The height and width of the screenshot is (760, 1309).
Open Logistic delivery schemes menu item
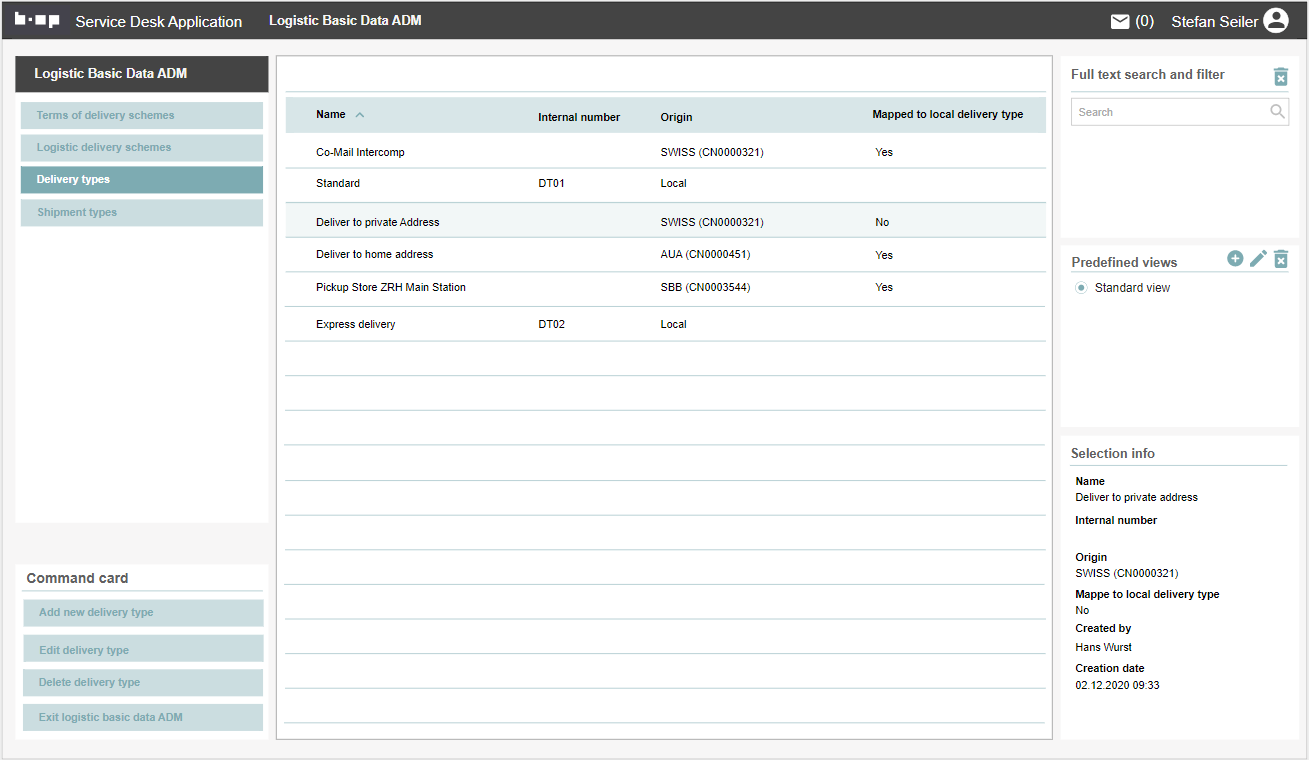pos(142,148)
